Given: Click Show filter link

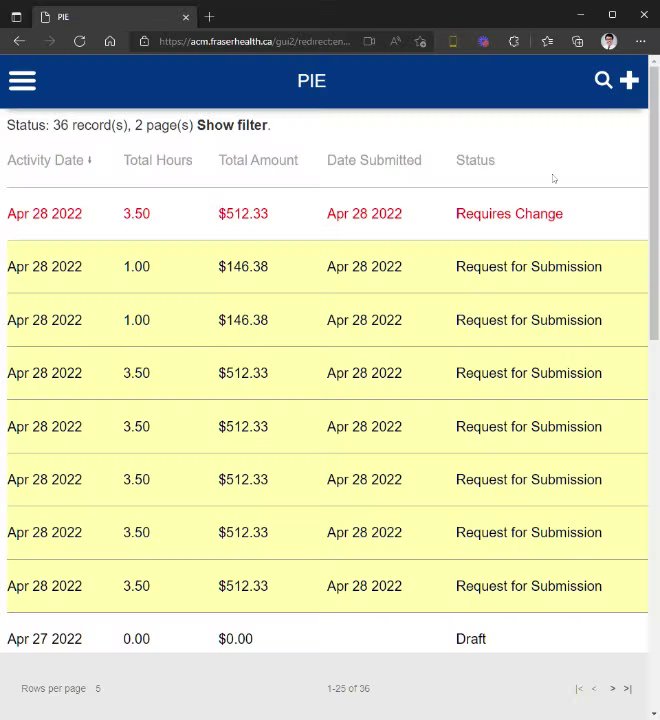Looking at the screenshot, I should (232, 125).
